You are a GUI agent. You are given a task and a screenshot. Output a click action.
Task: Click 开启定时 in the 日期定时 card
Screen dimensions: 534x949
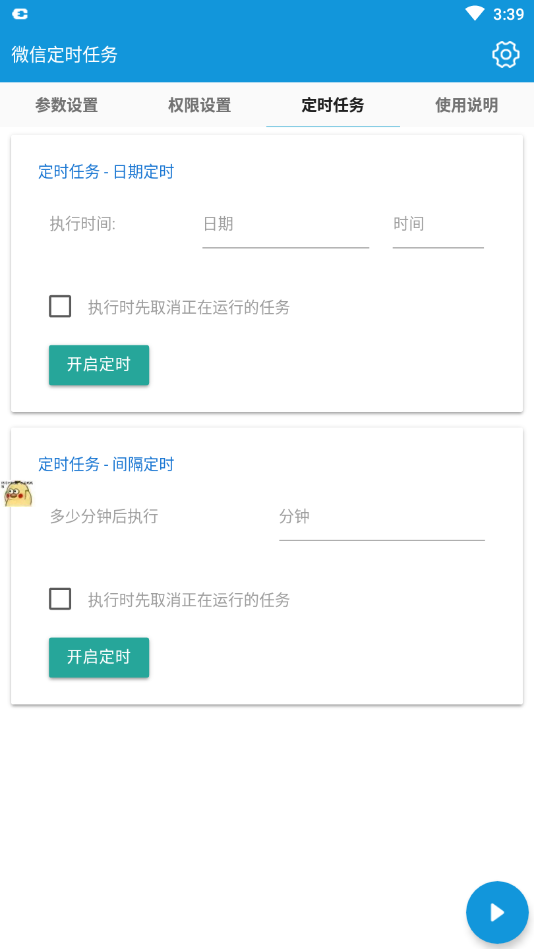pyautogui.click(x=99, y=365)
